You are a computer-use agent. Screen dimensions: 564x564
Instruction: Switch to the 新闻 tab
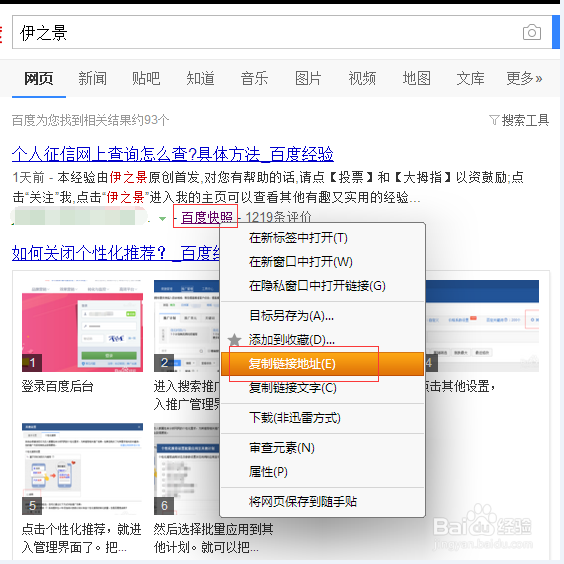tap(92, 78)
